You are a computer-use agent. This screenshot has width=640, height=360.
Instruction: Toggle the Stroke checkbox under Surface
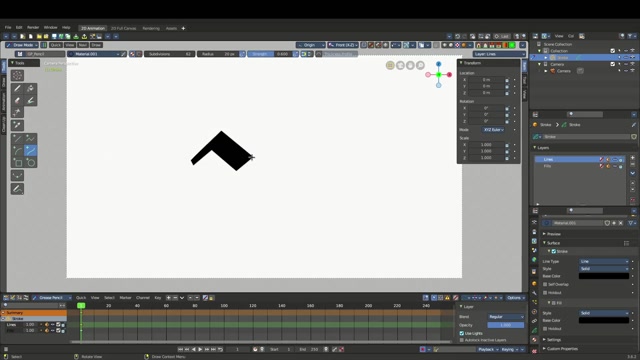[x=554, y=251]
